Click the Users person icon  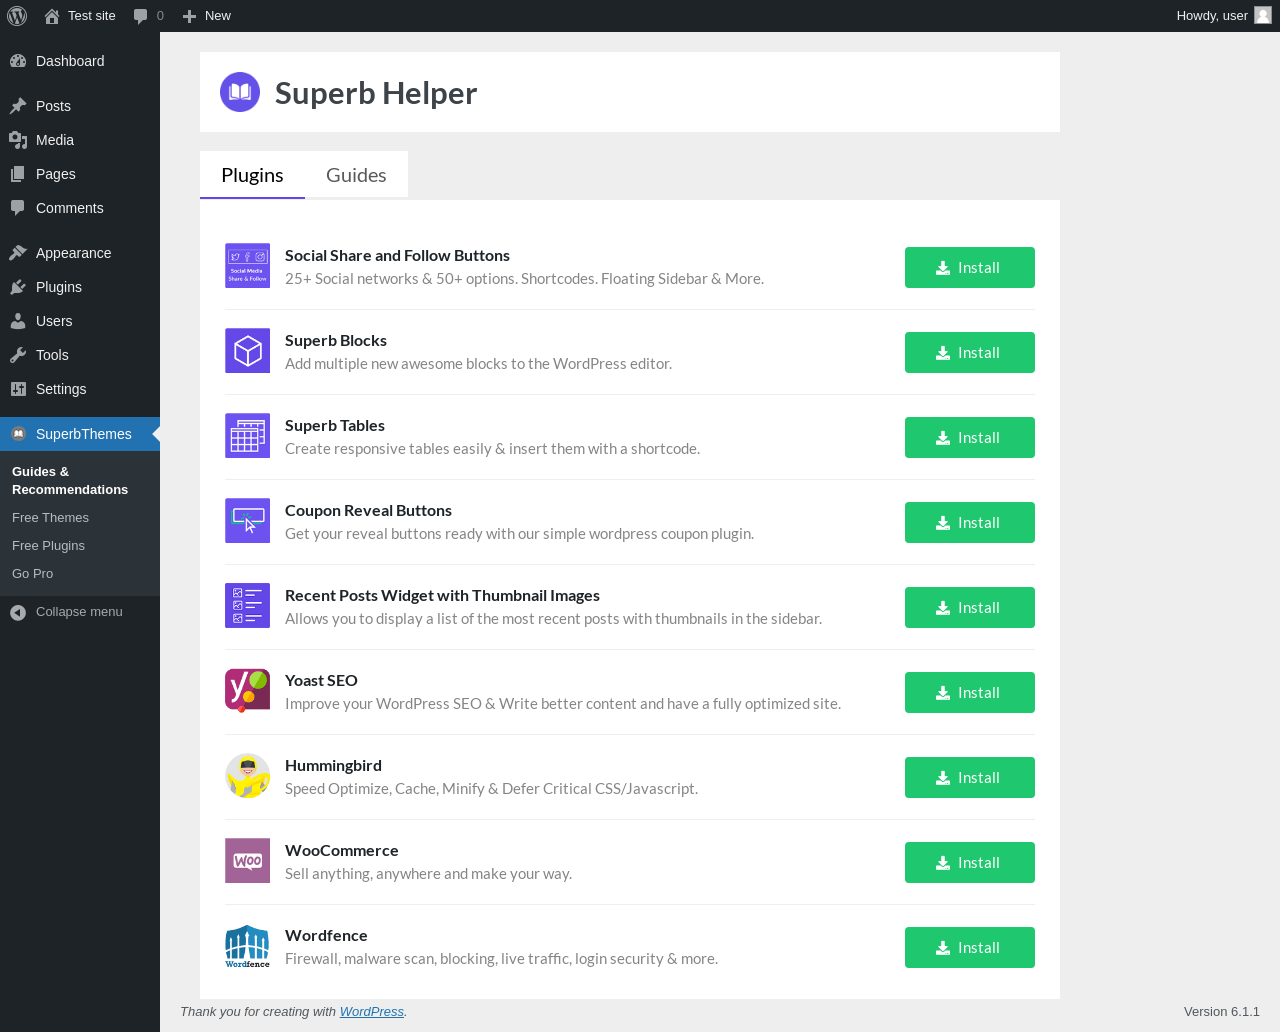tap(18, 321)
